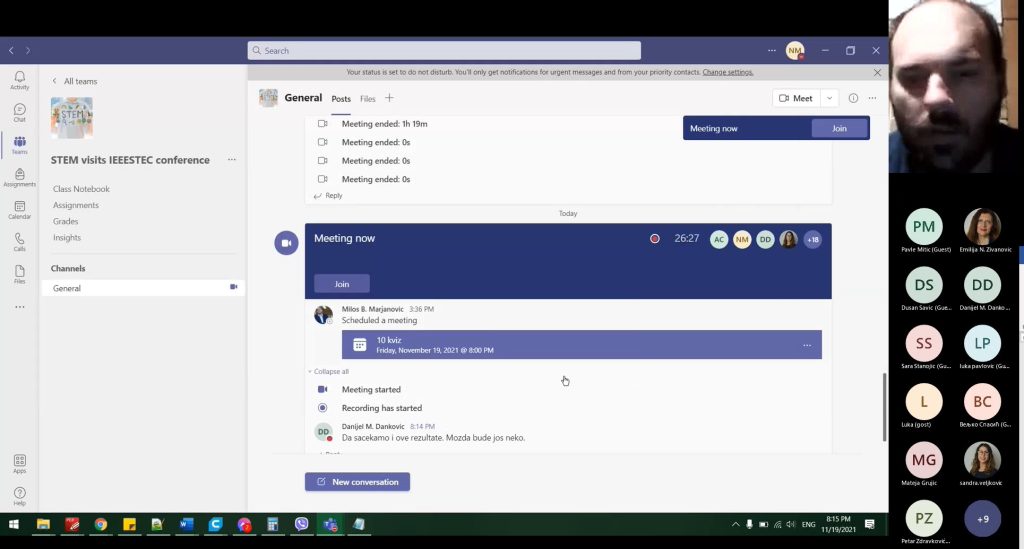This screenshot has width=1024, height=549.
Task: Open the Change settings link
Action: click(x=728, y=72)
